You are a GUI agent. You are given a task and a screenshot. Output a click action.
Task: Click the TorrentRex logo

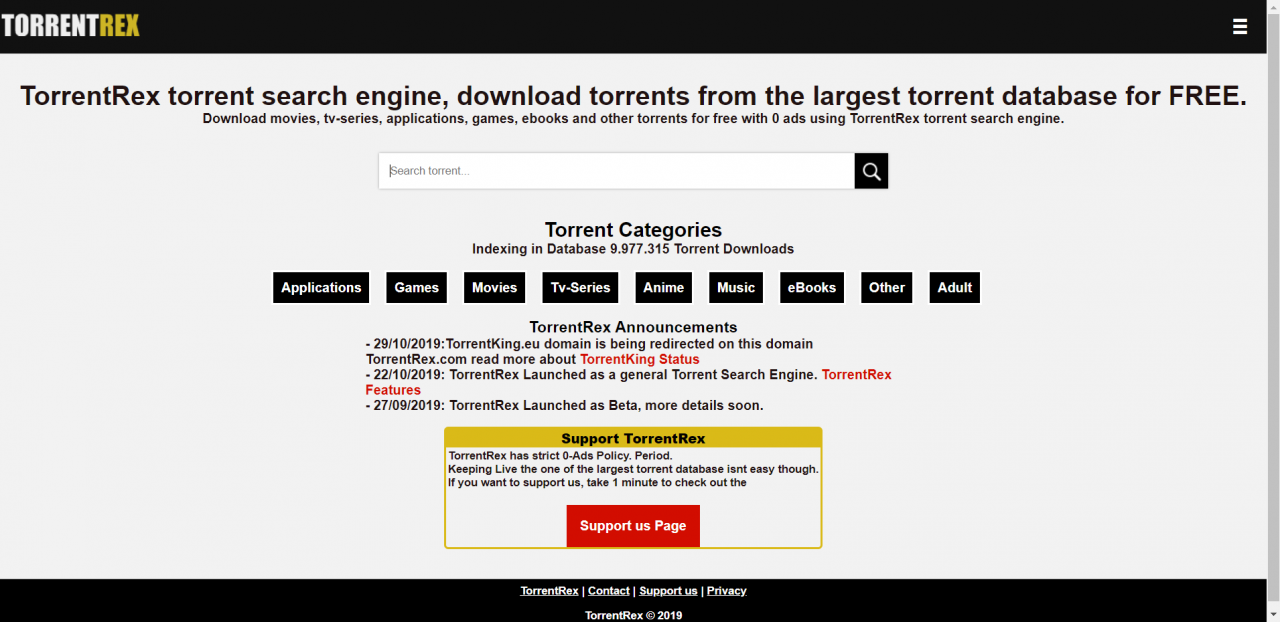(70, 26)
